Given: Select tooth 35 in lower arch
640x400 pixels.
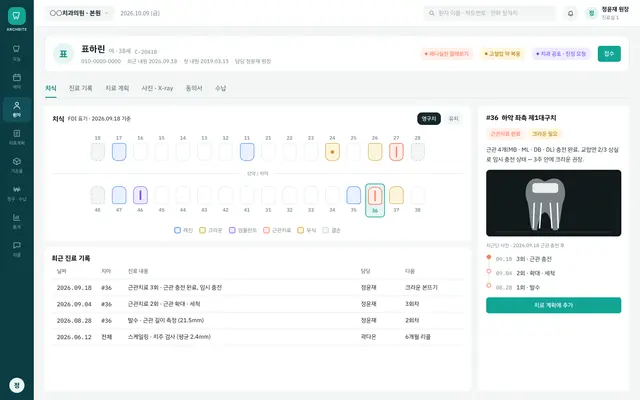Looking at the screenshot, I should tap(353, 195).
